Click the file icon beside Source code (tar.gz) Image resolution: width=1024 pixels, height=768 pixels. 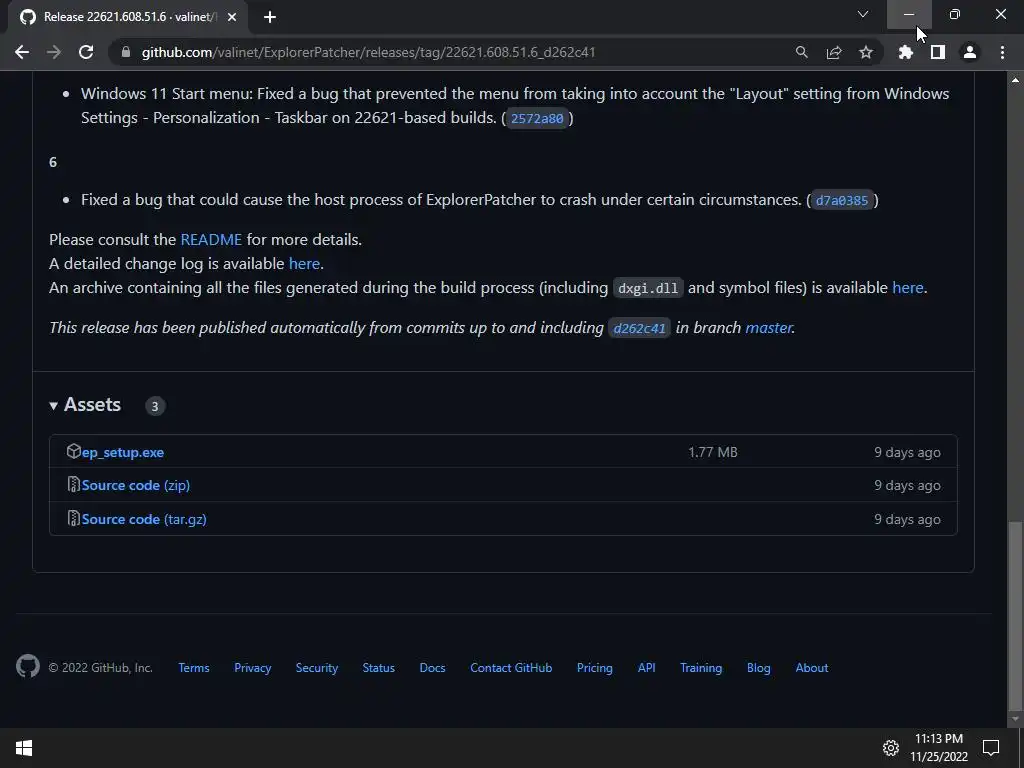click(x=73, y=519)
